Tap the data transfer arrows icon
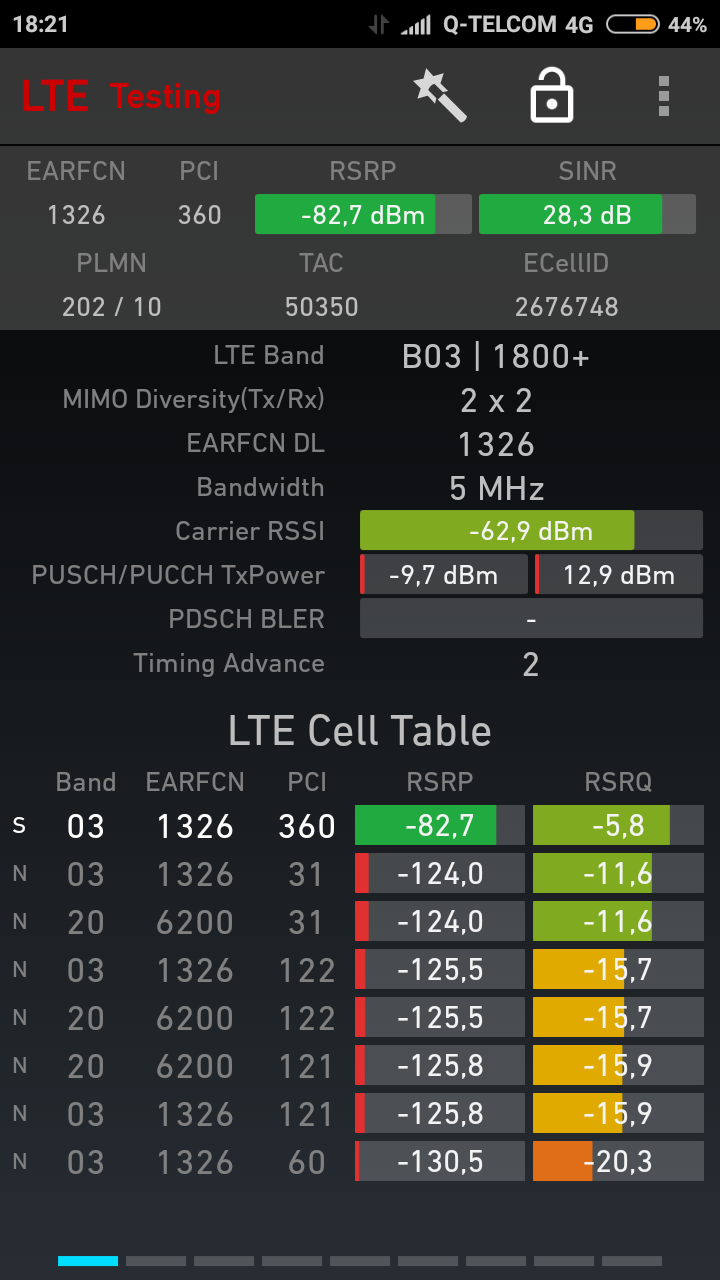 378,25
